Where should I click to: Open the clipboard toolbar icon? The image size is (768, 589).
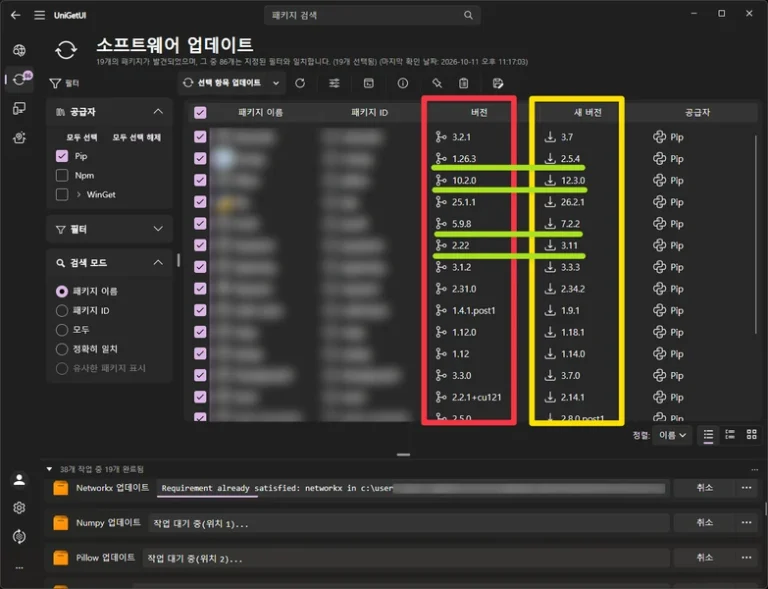(x=463, y=83)
